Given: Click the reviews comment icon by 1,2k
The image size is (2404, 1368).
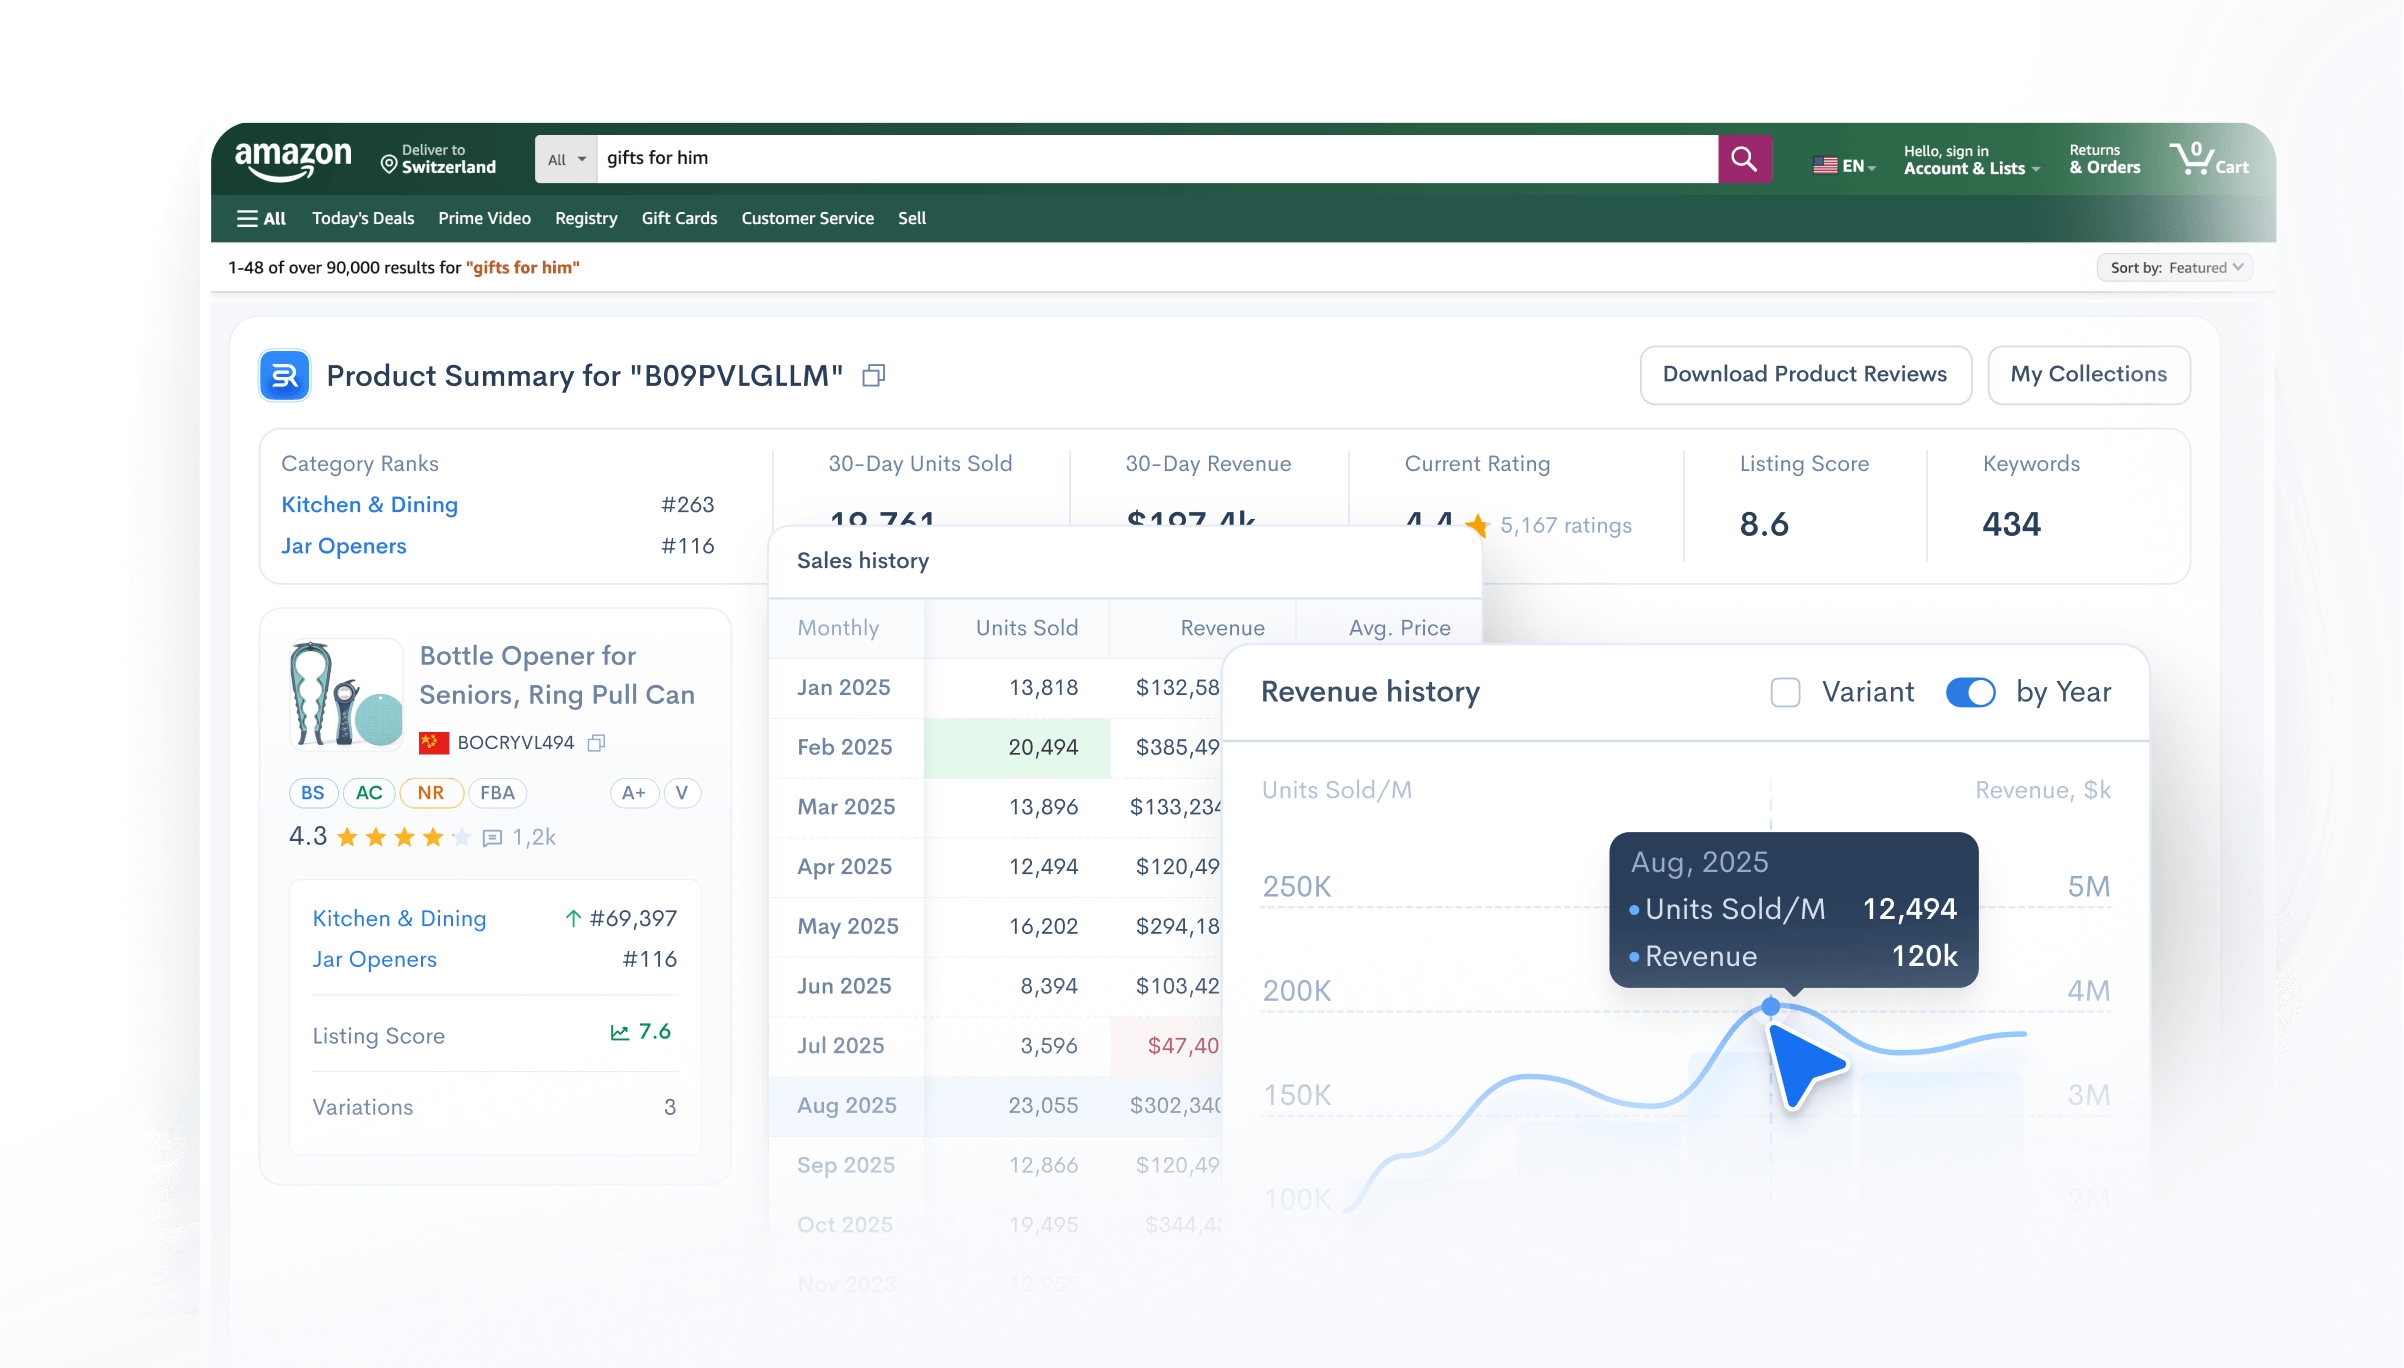Looking at the screenshot, I should pos(492,838).
